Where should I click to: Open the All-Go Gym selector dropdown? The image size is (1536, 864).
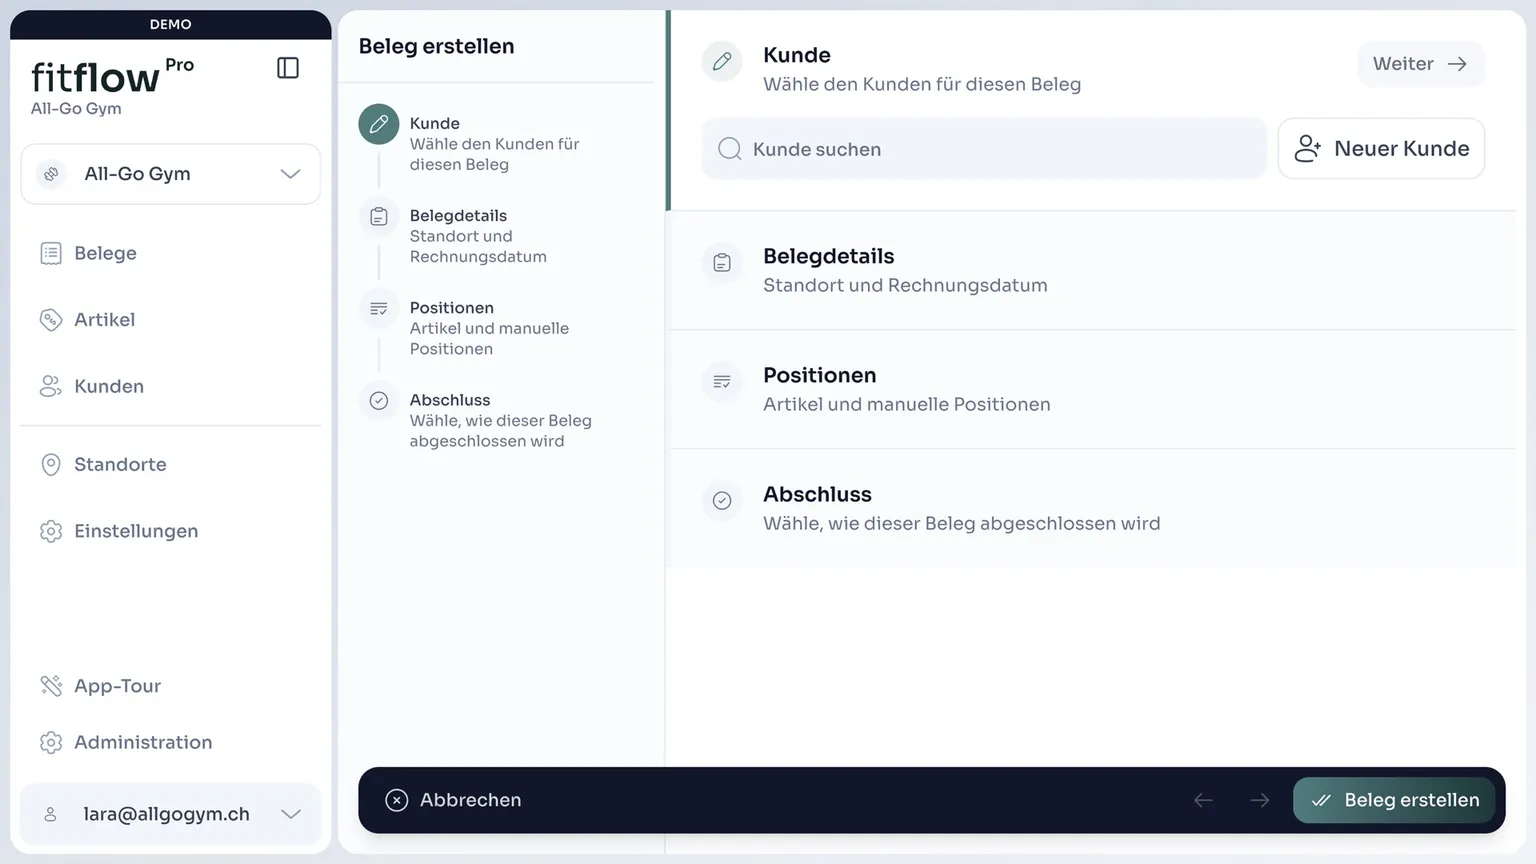tap(171, 174)
